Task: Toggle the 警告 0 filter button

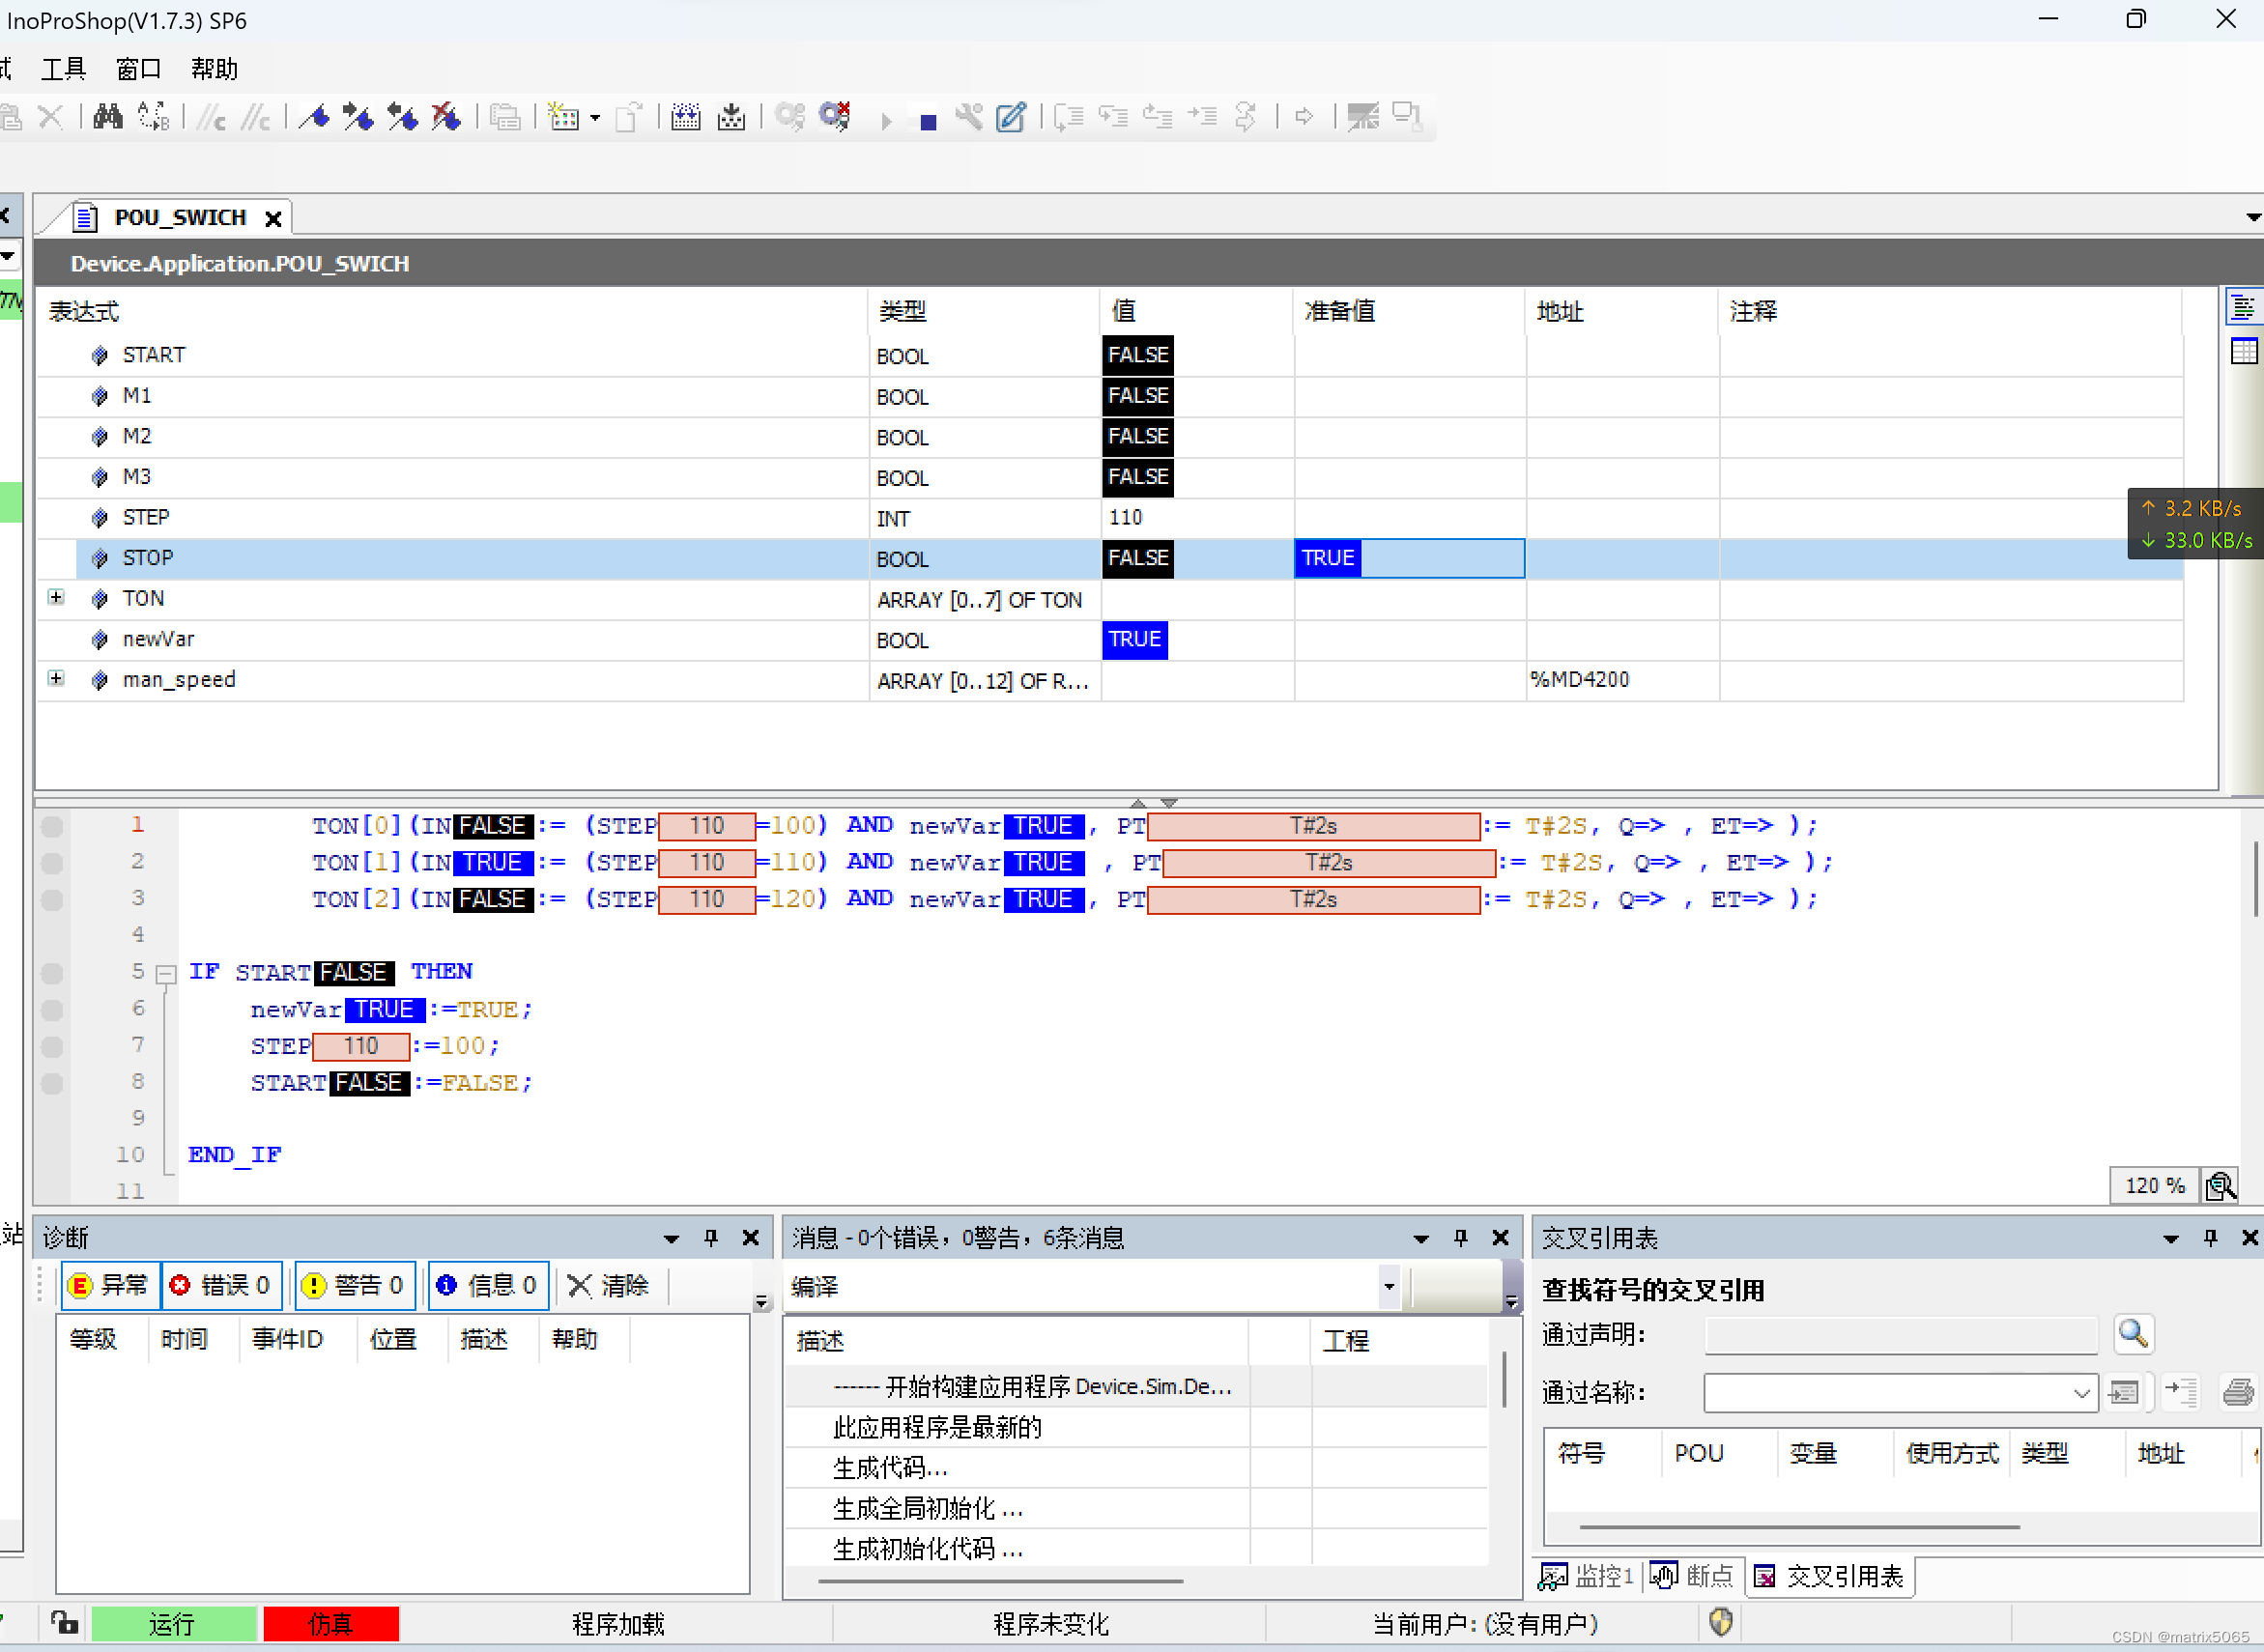Action: pyautogui.click(x=354, y=1285)
